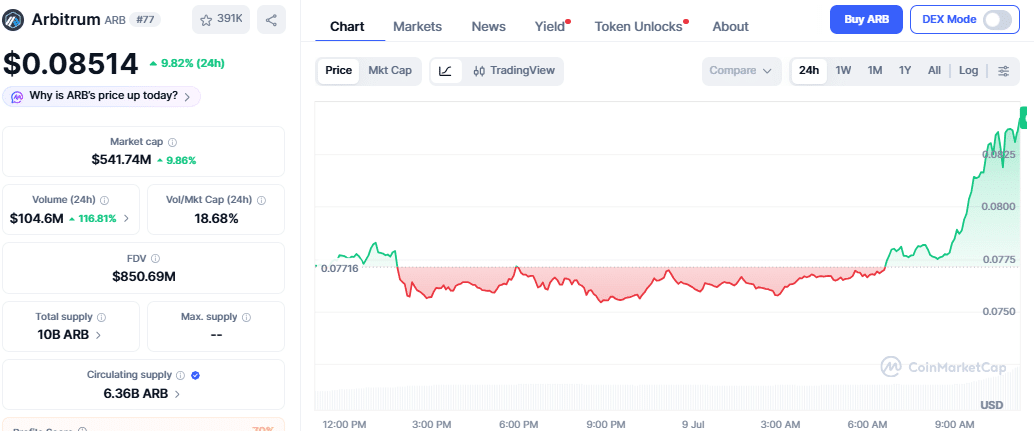Click the Total supply info icon

[x=101, y=317]
